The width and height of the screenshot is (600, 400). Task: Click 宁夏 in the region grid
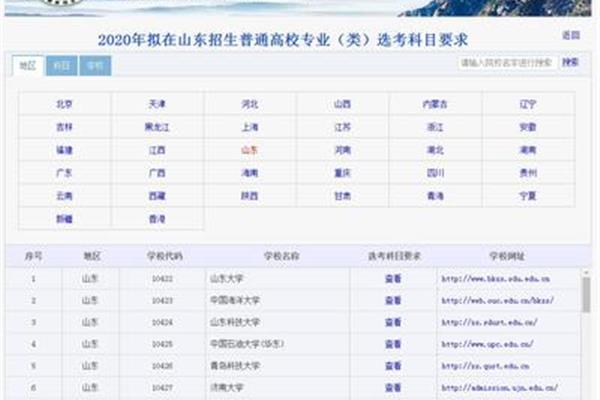coord(528,196)
